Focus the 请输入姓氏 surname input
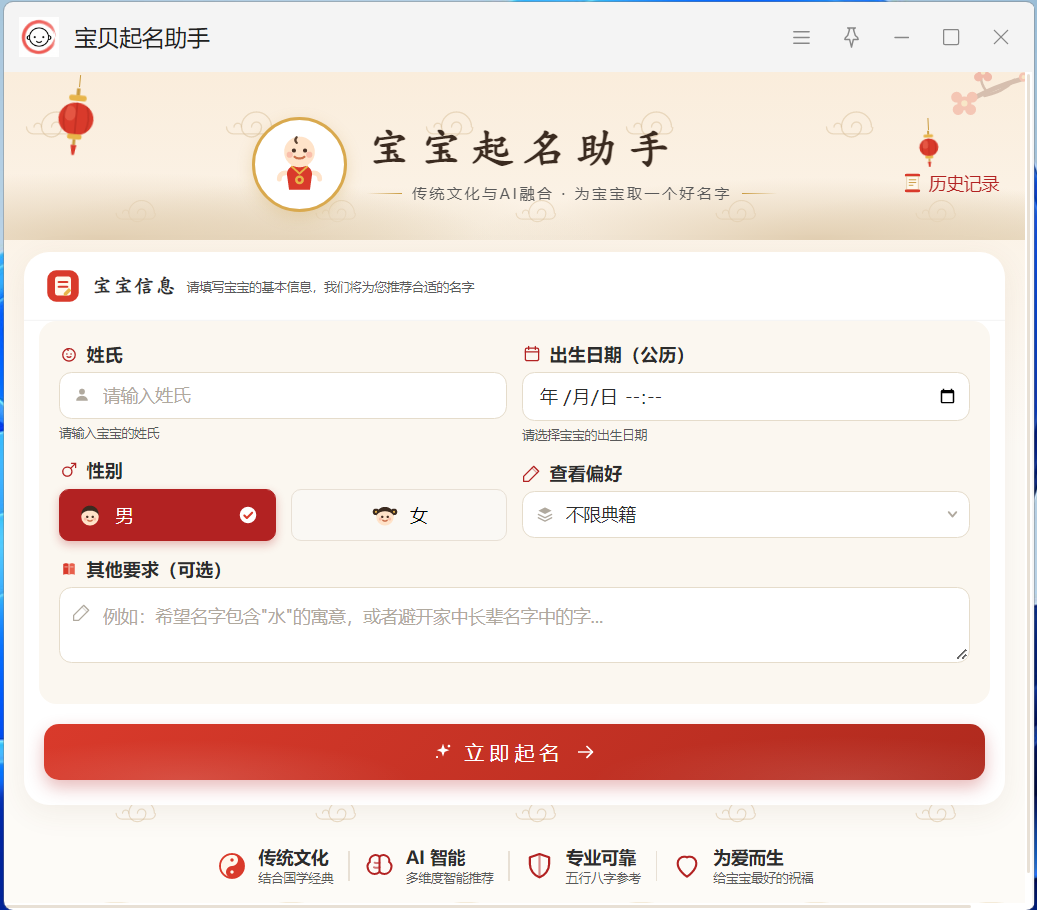1037x910 pixels. [x=282, y=395]
